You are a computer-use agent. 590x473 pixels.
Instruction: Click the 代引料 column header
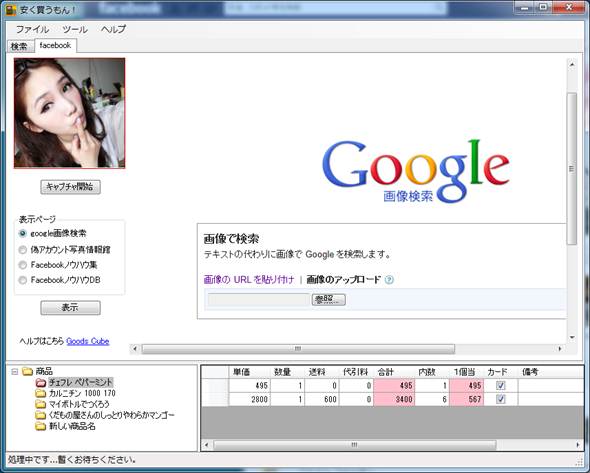(x=356, y=372)
